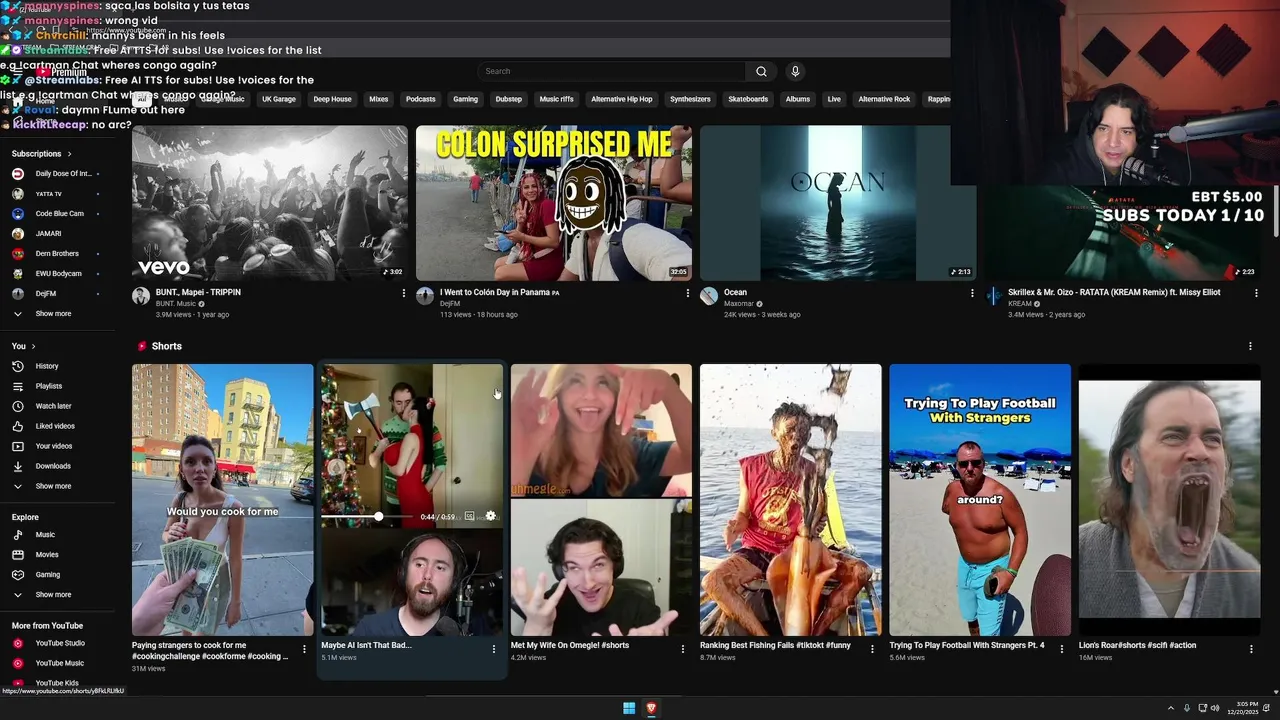Open the EWU Bodycam subscription

coord(58,274)
